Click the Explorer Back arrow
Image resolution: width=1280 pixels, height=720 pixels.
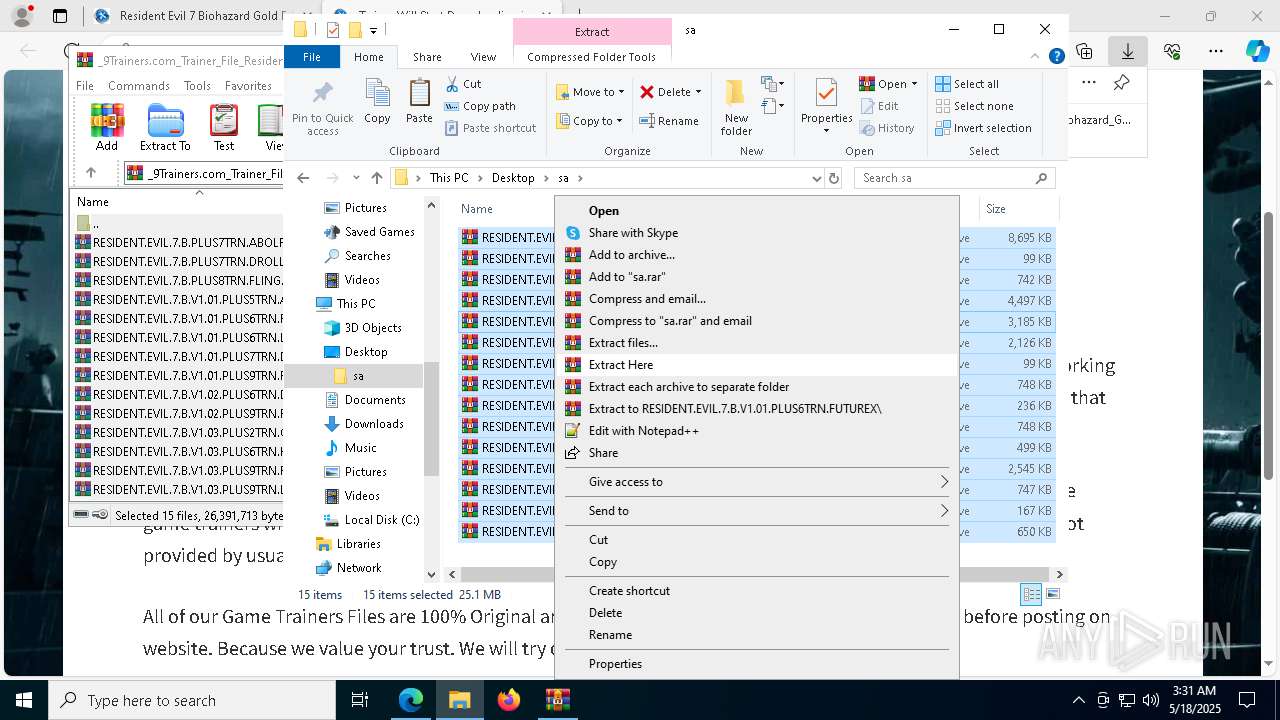click(303, 178)
